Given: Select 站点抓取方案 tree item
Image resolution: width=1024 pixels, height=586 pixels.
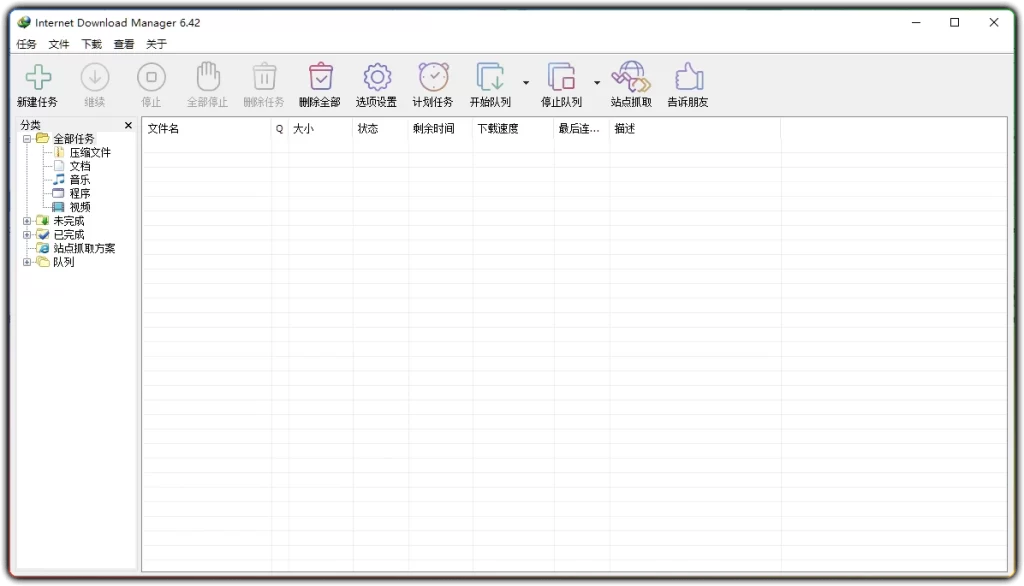Looking at the screenshot, I should [x=84, y=249].
